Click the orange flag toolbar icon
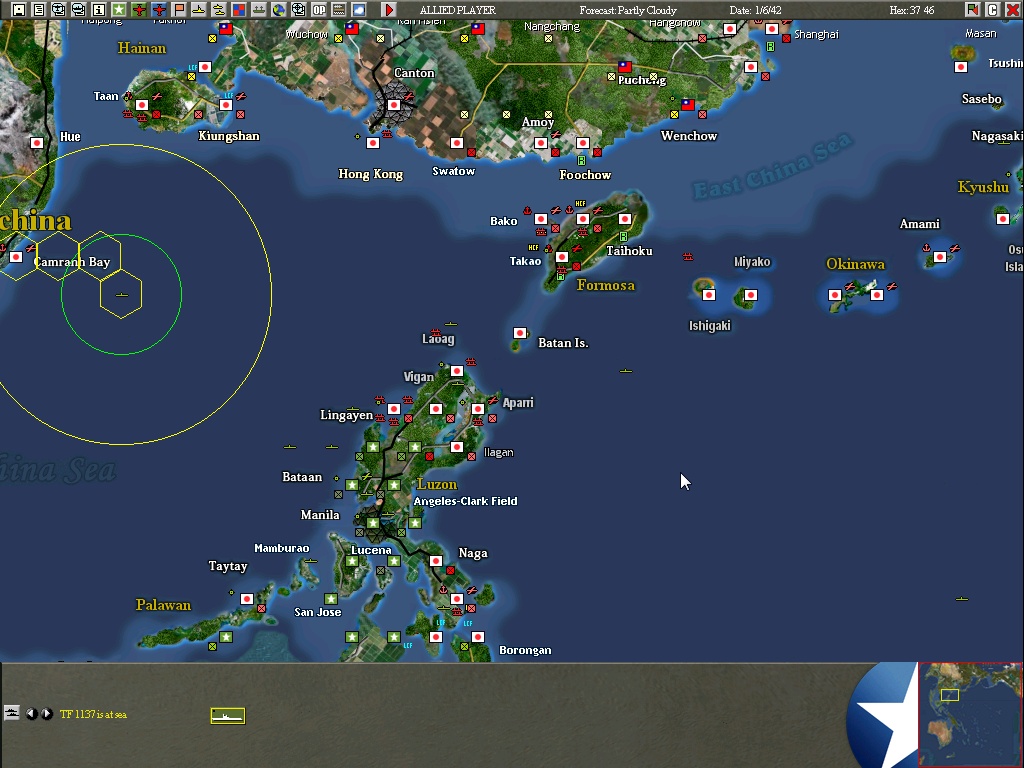The height and width of the screenshot is (768, 1024). point(179,10)
